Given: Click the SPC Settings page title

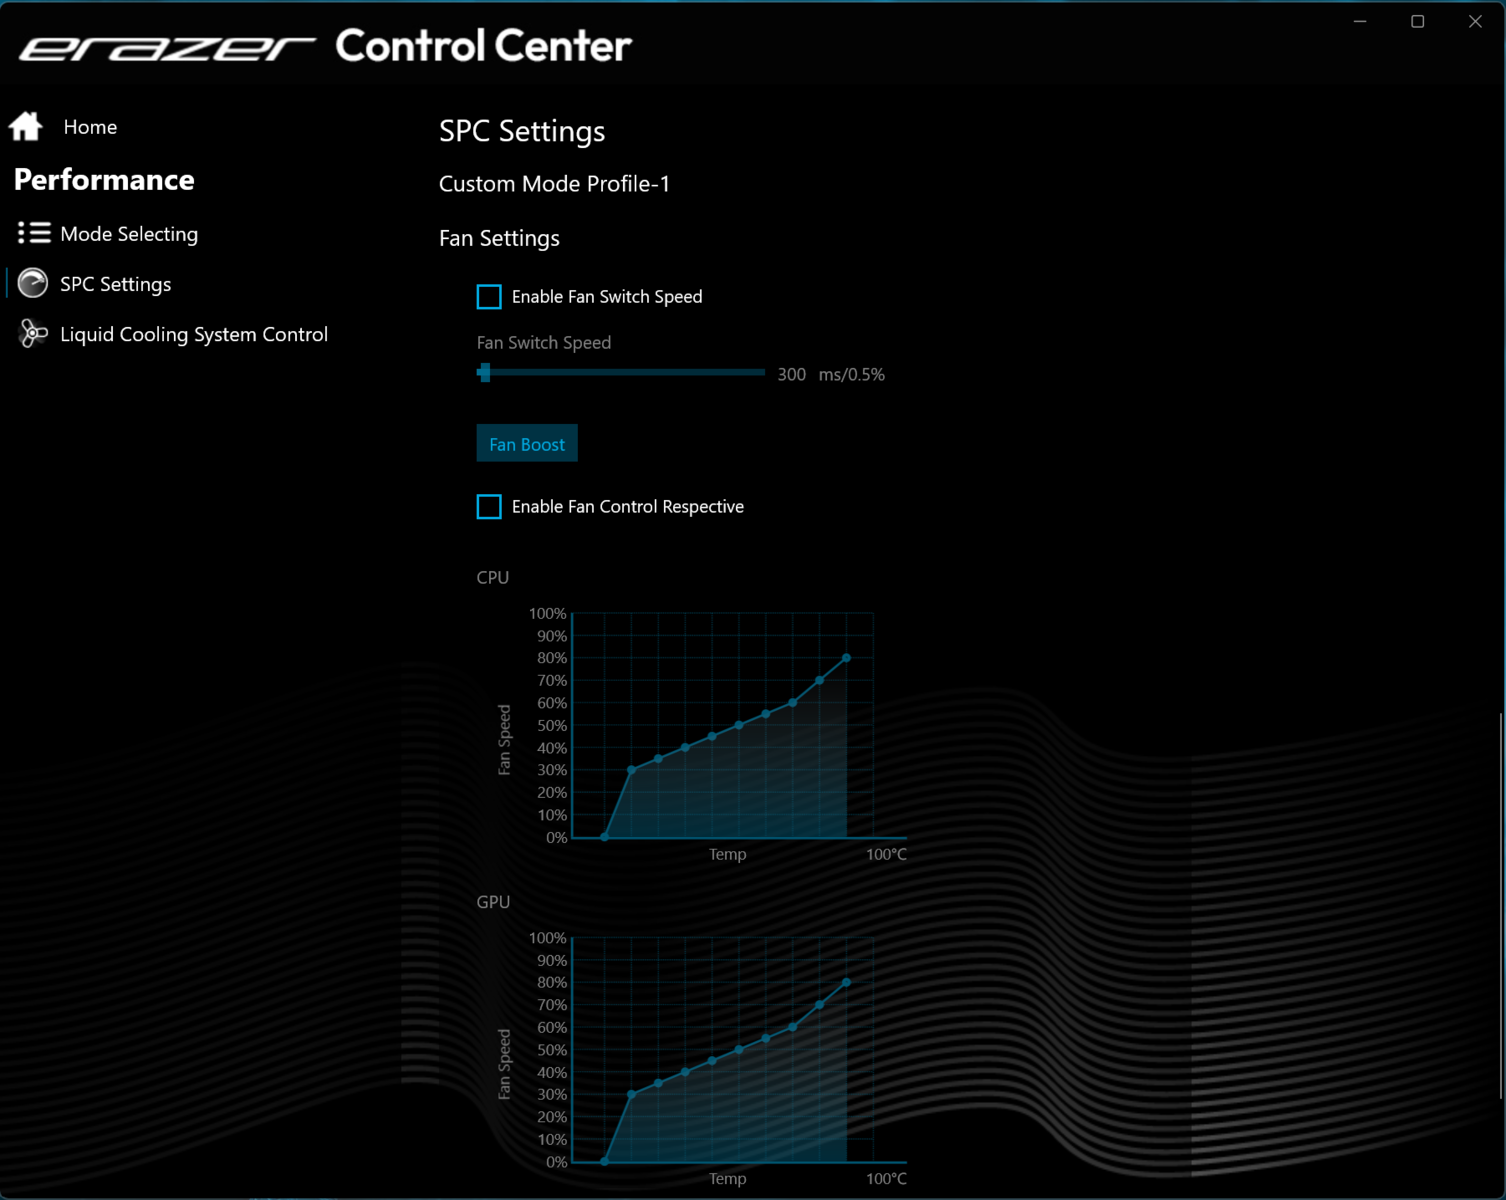Looking at the screenshot, I should pos(522,132).
